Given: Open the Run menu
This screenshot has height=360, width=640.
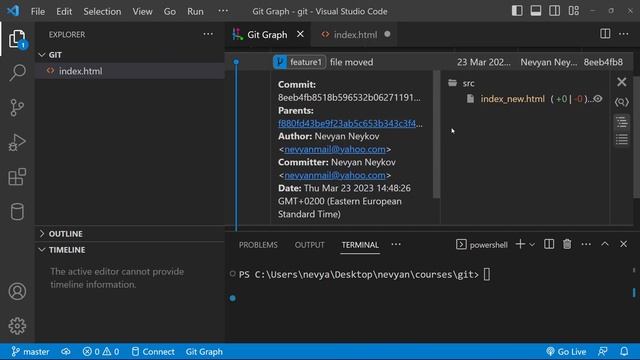Looking at the screenshot, I should (195, 11).
